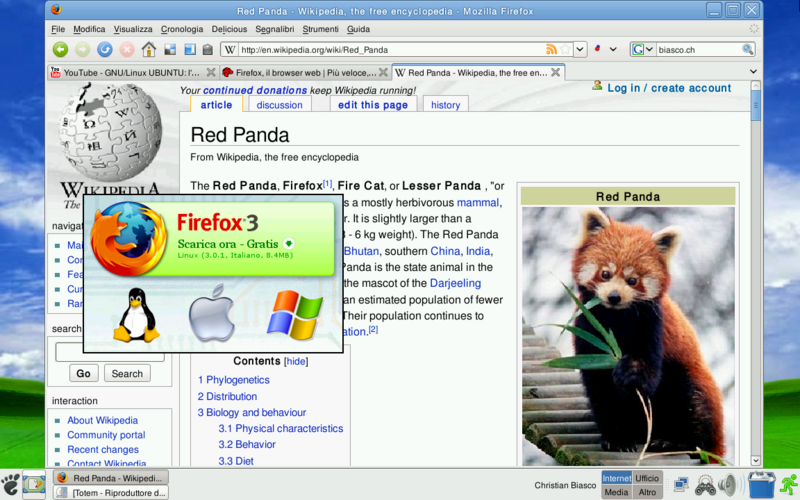The image size is (800, 500).
Task: Open the Modifica menu
Action: 89,29
